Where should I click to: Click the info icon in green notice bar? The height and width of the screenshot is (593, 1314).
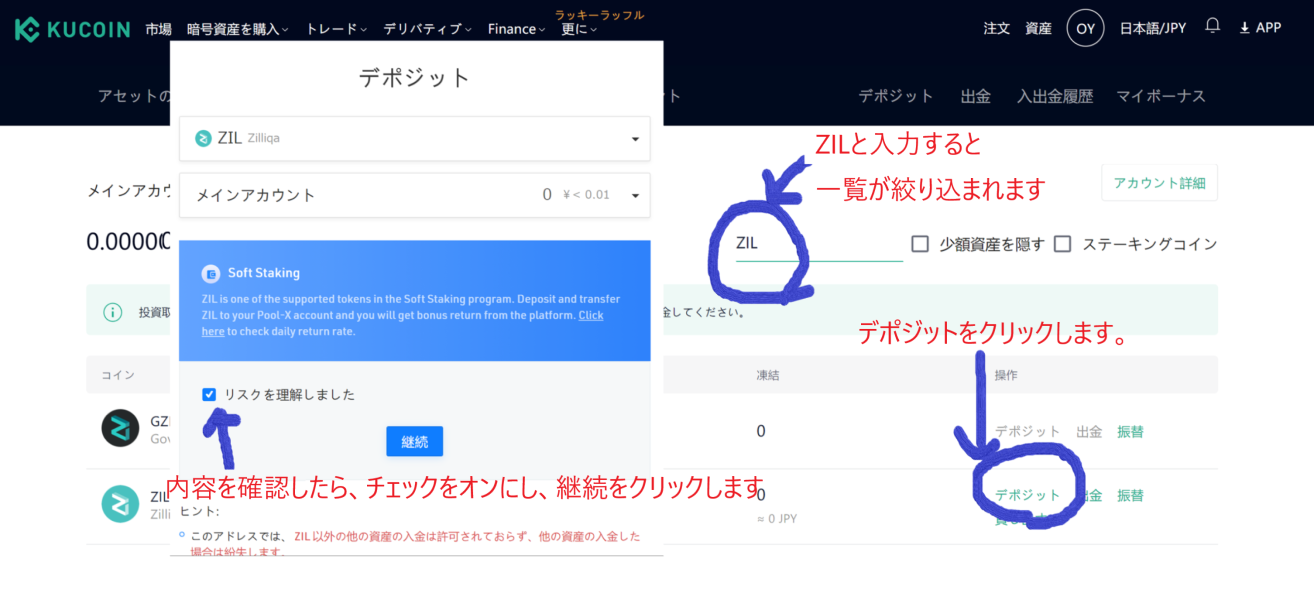[x=113, y=312]
